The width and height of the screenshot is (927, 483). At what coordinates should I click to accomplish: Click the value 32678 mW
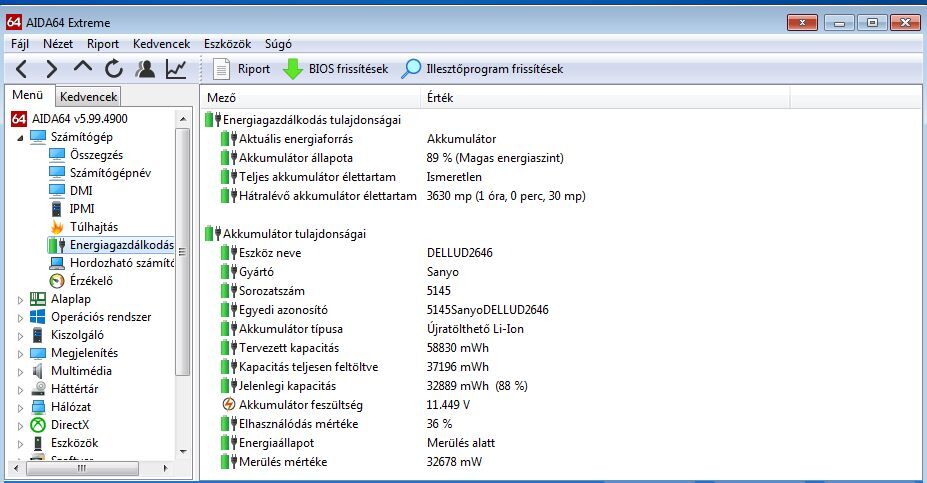[454, 462]
